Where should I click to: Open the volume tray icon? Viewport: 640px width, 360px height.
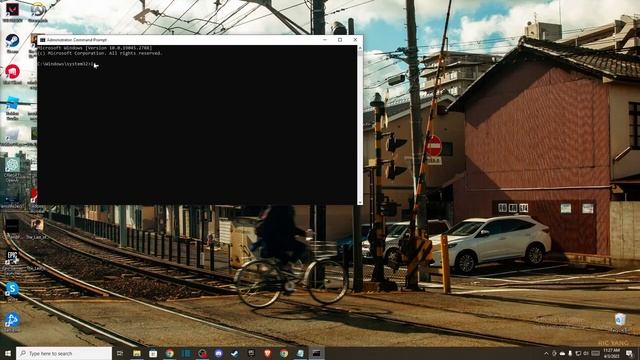point(586,353)
